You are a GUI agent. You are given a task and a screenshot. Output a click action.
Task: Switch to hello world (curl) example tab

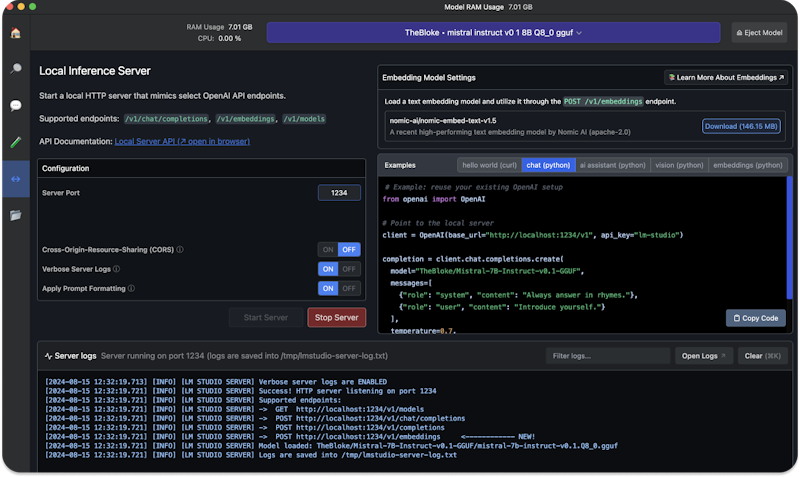(x=487, y=164)
